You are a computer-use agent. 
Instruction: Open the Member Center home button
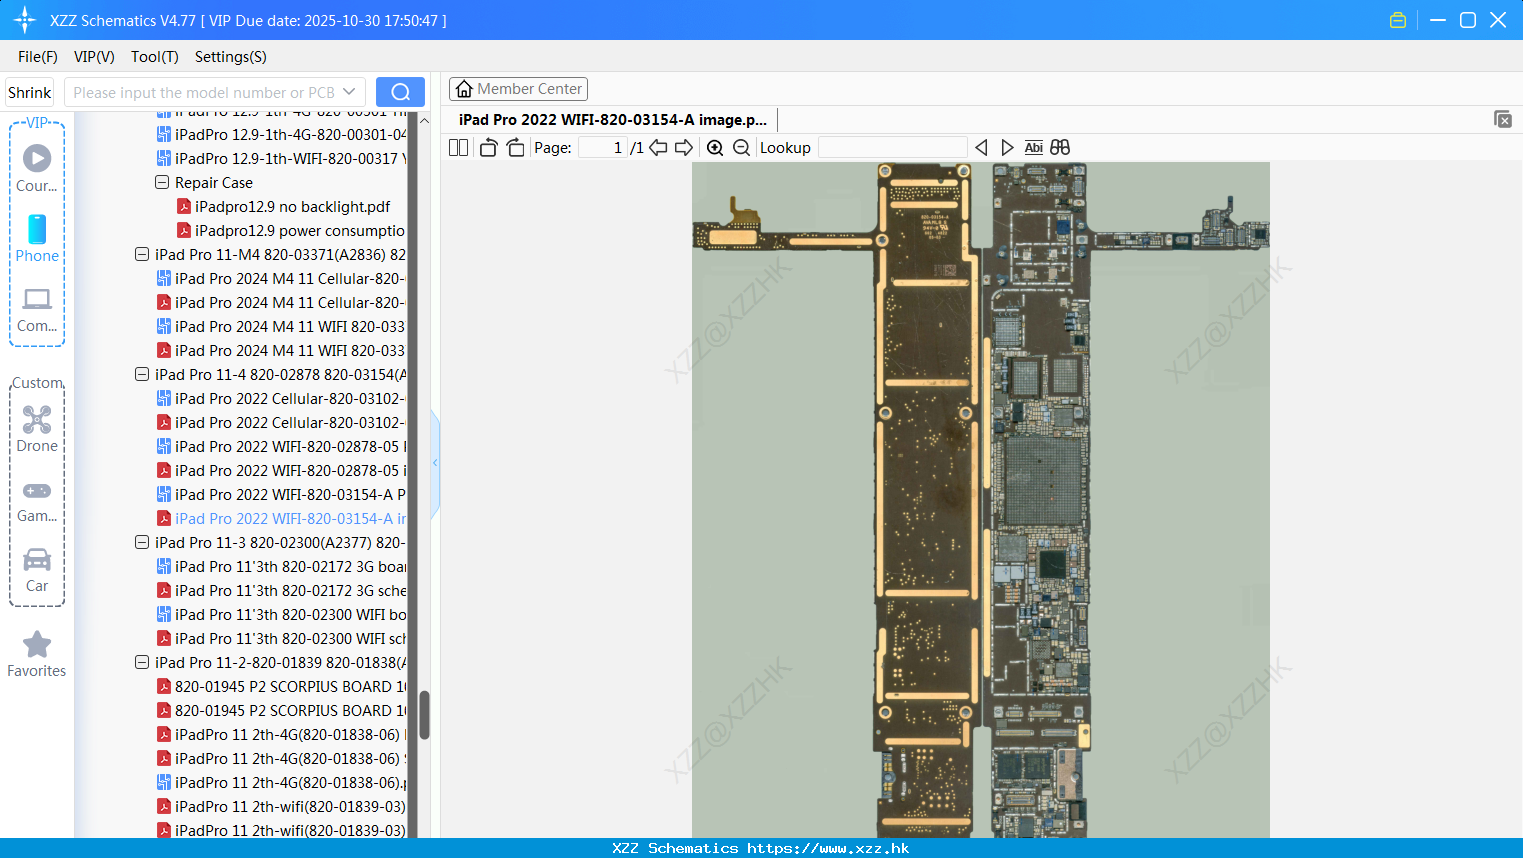click(x=518, y=89)
